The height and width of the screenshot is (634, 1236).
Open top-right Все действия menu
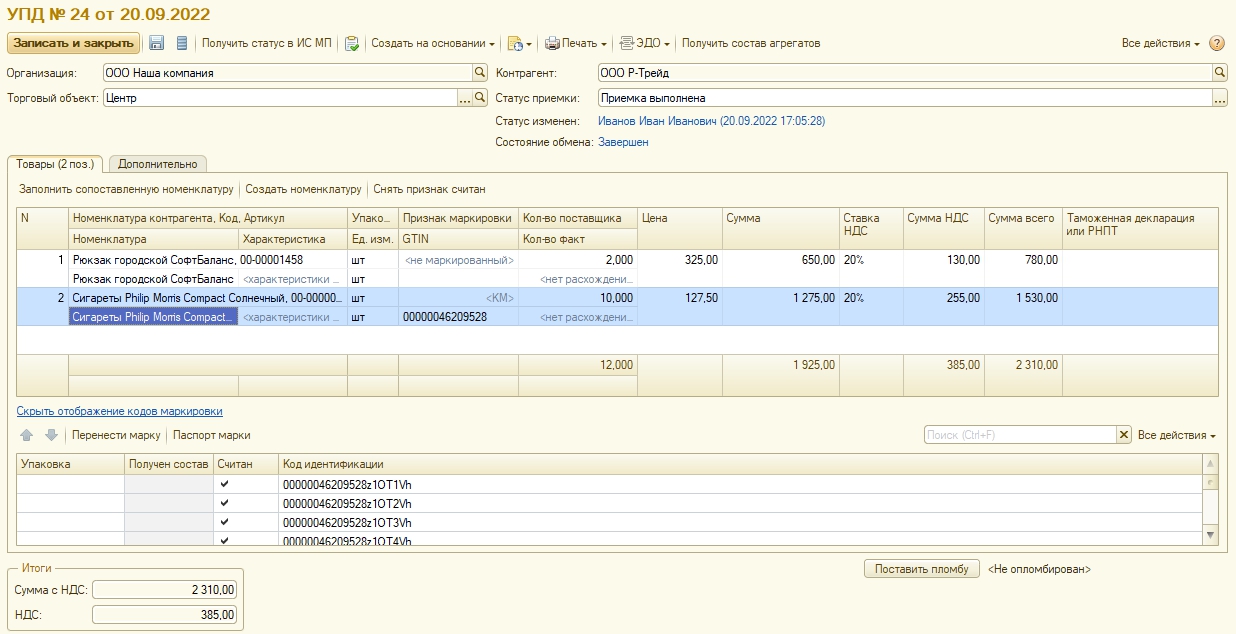(x=1160, y=43)
